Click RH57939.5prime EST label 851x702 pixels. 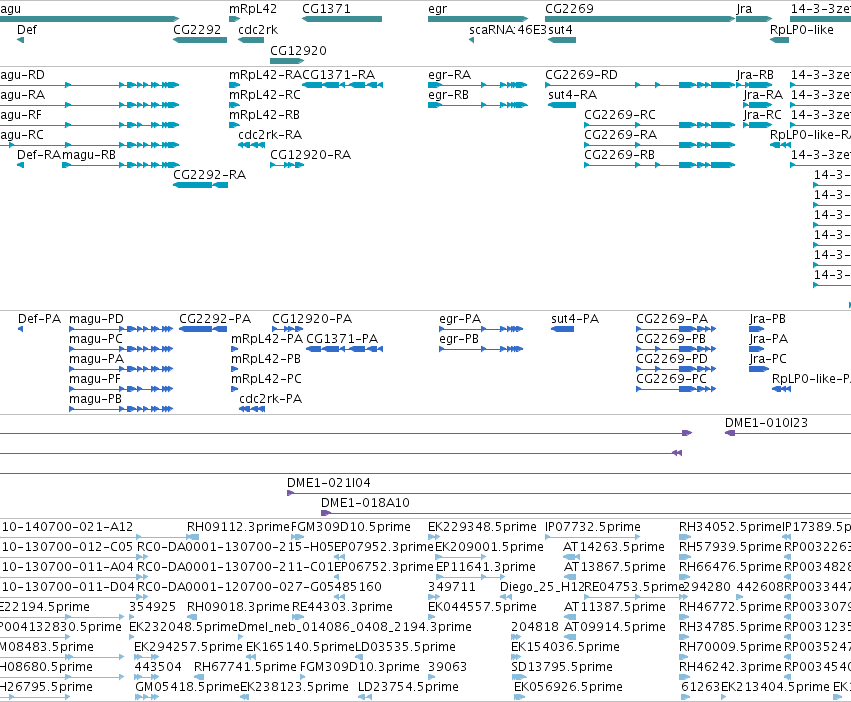pos(731,547)
